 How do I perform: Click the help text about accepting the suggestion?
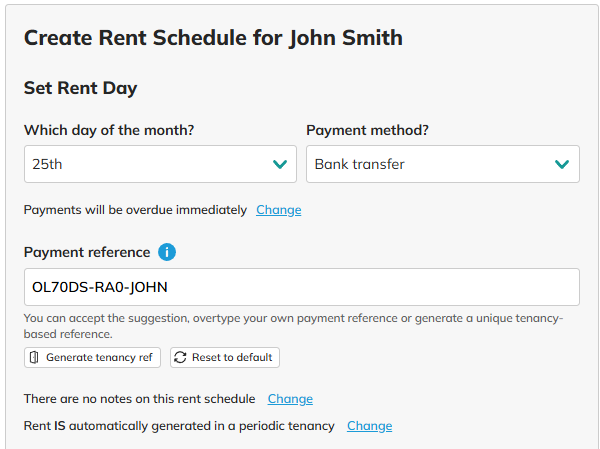tap(293, 326)
